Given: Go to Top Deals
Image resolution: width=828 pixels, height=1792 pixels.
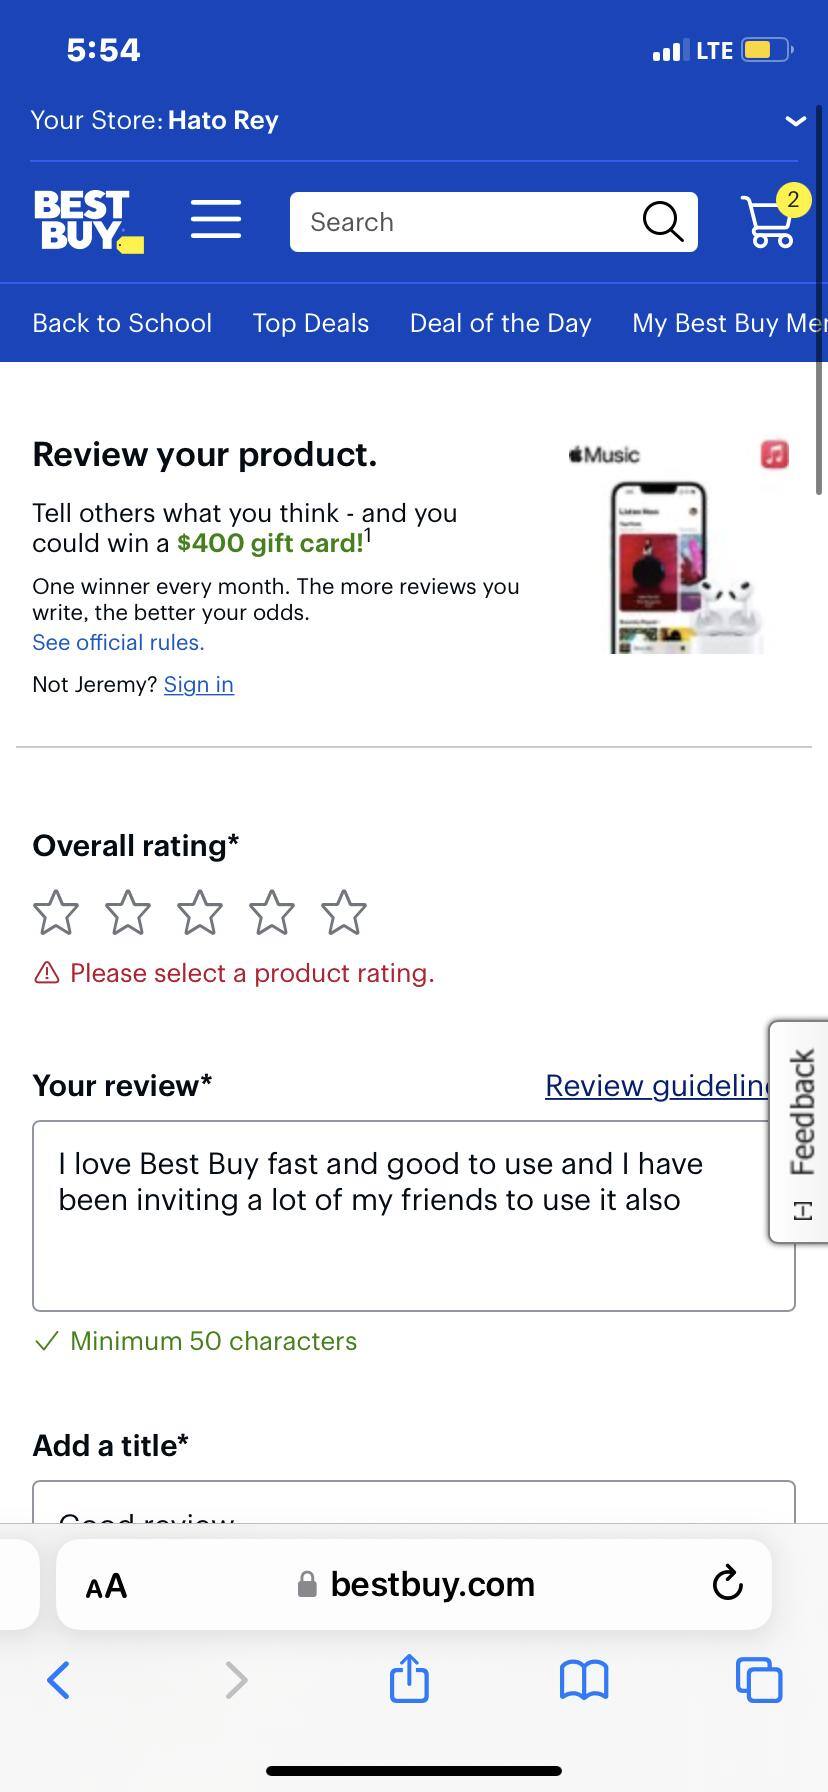Looking at the screenshot, I should [310, 322].
